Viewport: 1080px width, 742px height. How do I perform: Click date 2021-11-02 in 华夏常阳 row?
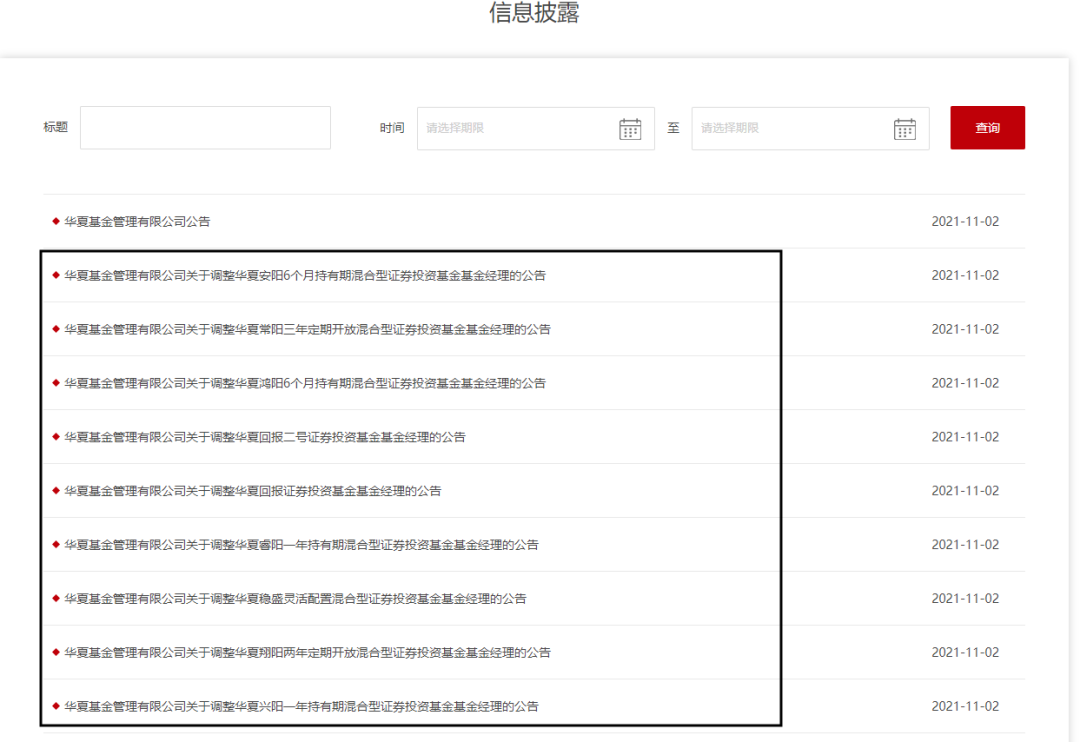coord(965,329)
